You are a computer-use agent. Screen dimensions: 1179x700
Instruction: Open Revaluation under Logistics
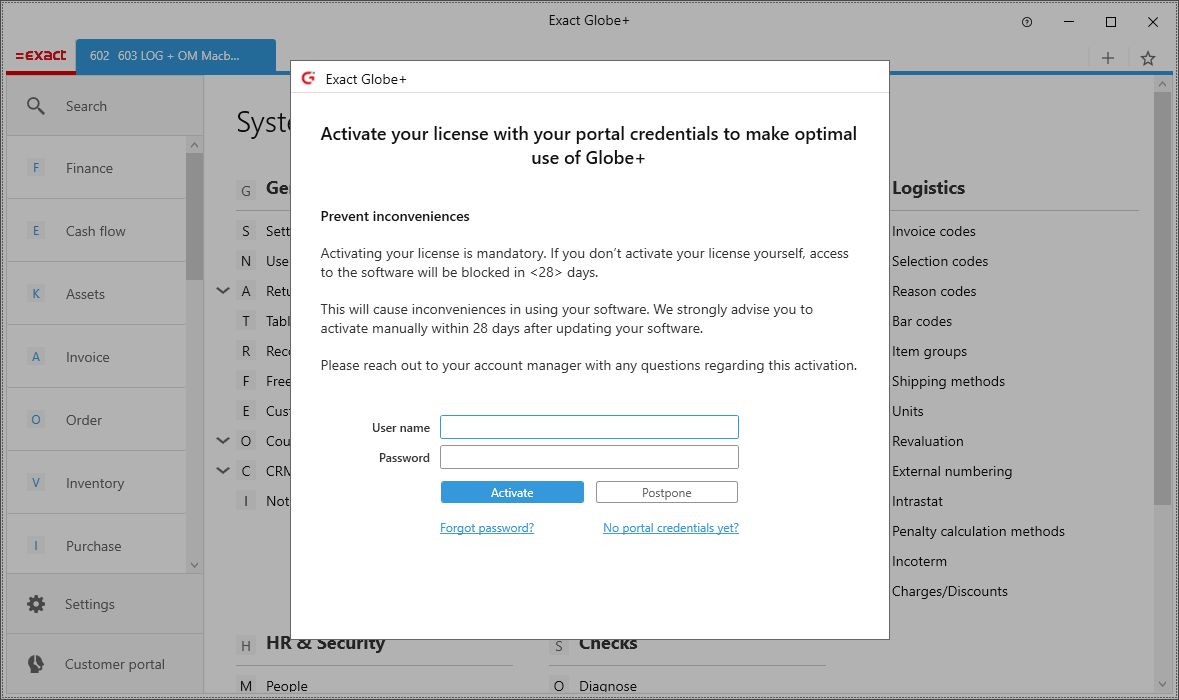click(928, 441)
